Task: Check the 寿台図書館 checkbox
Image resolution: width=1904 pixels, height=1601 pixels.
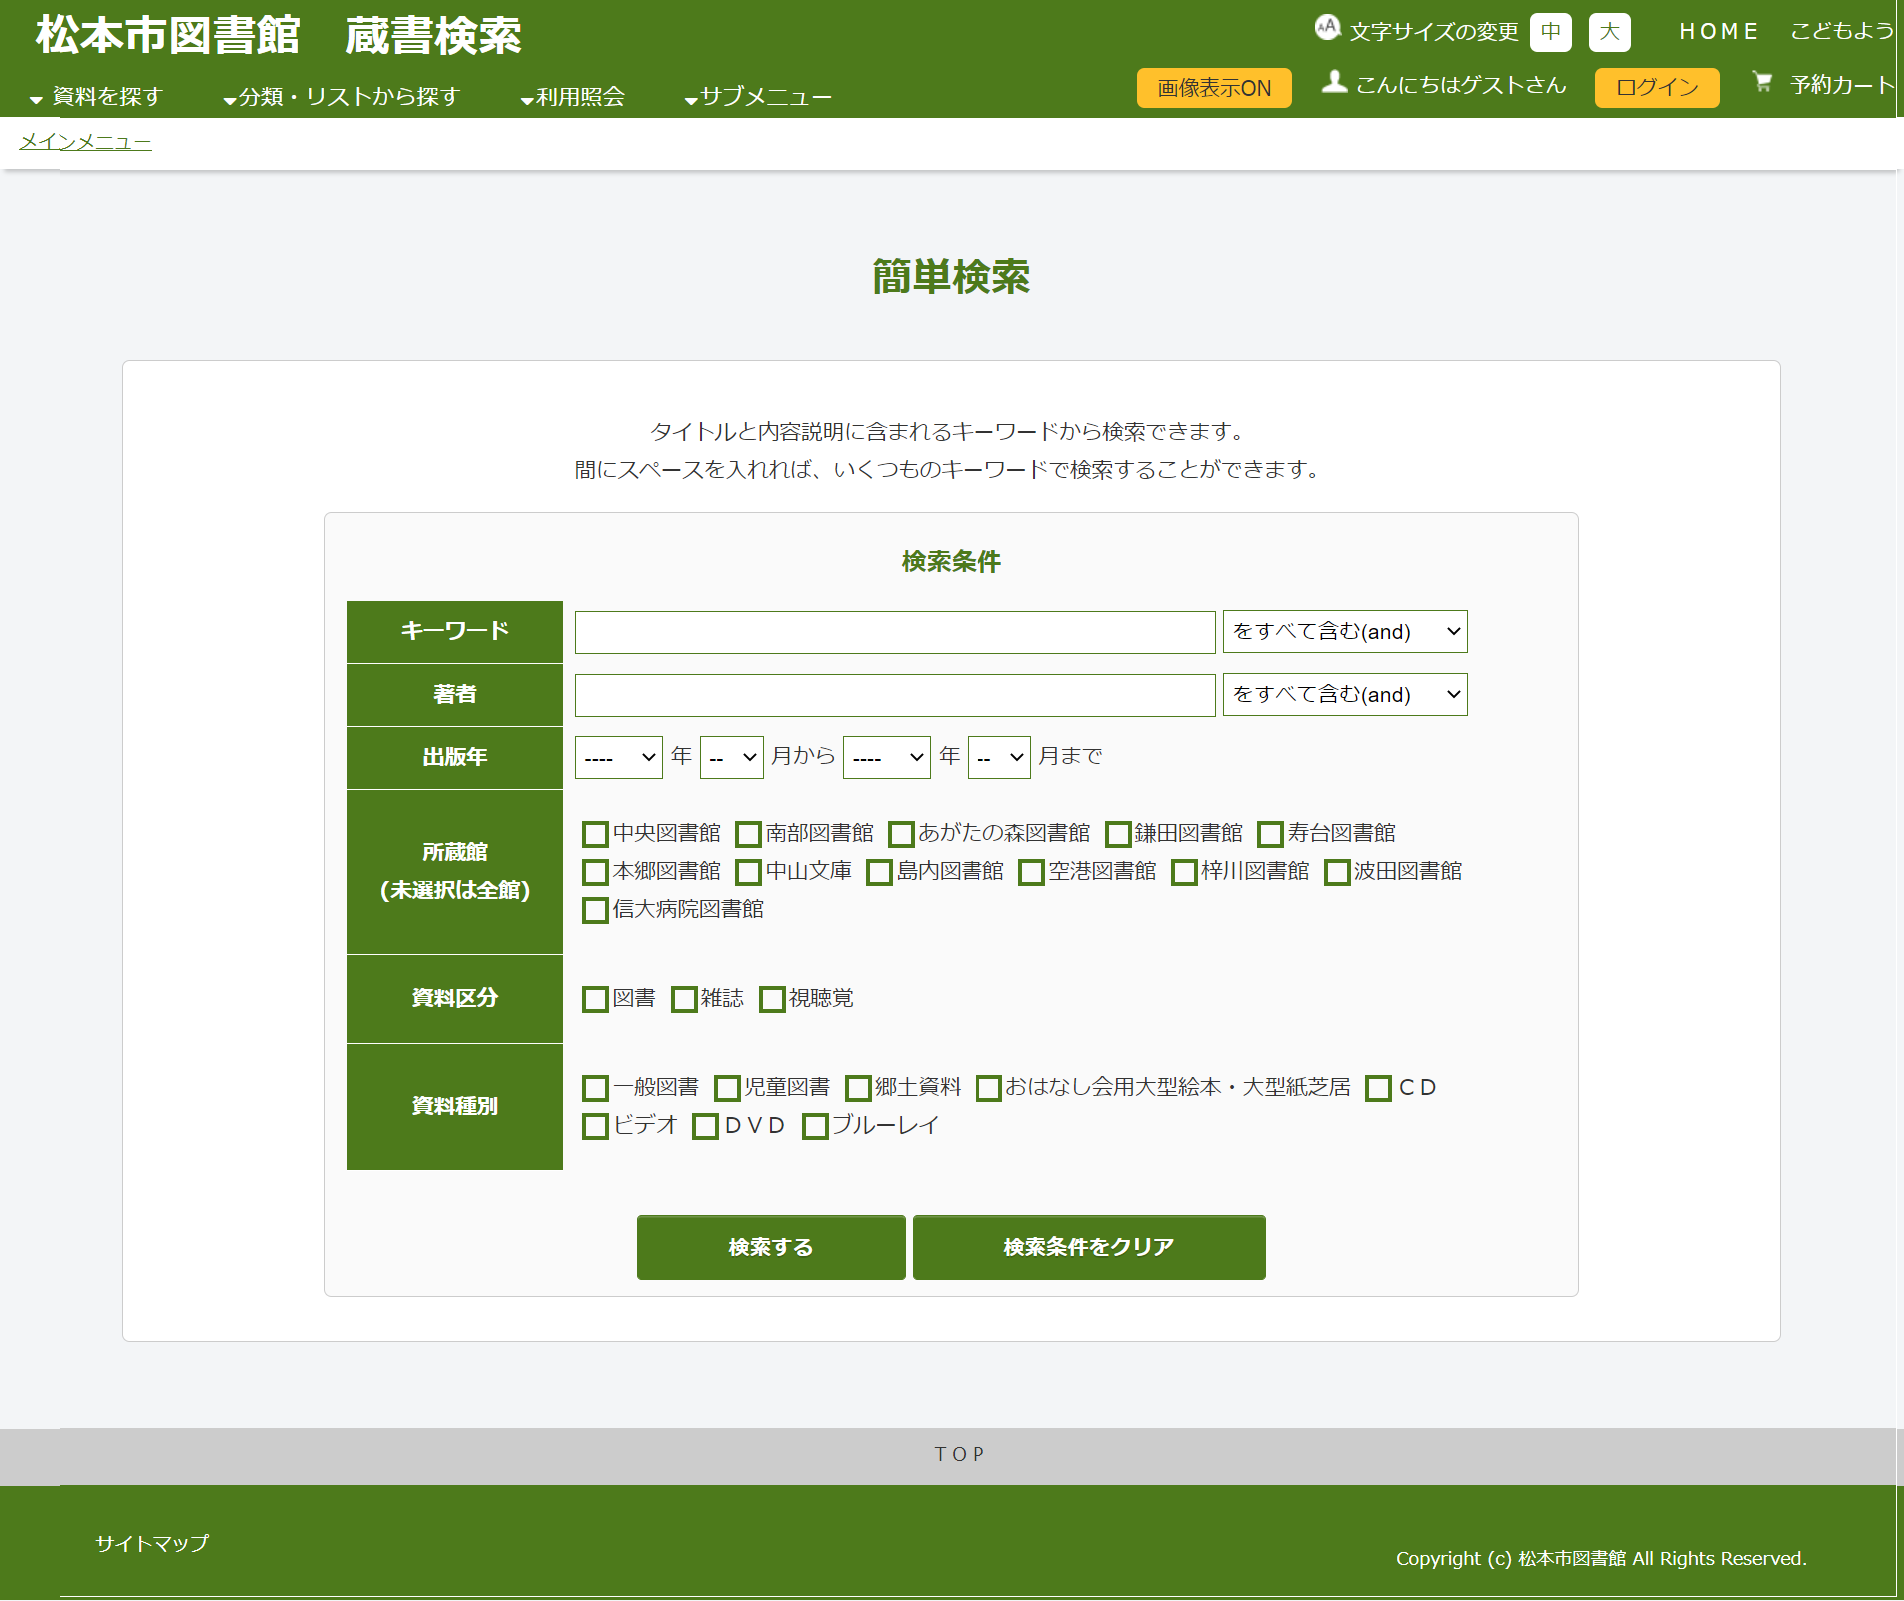Action: (x=1270, y=834)
